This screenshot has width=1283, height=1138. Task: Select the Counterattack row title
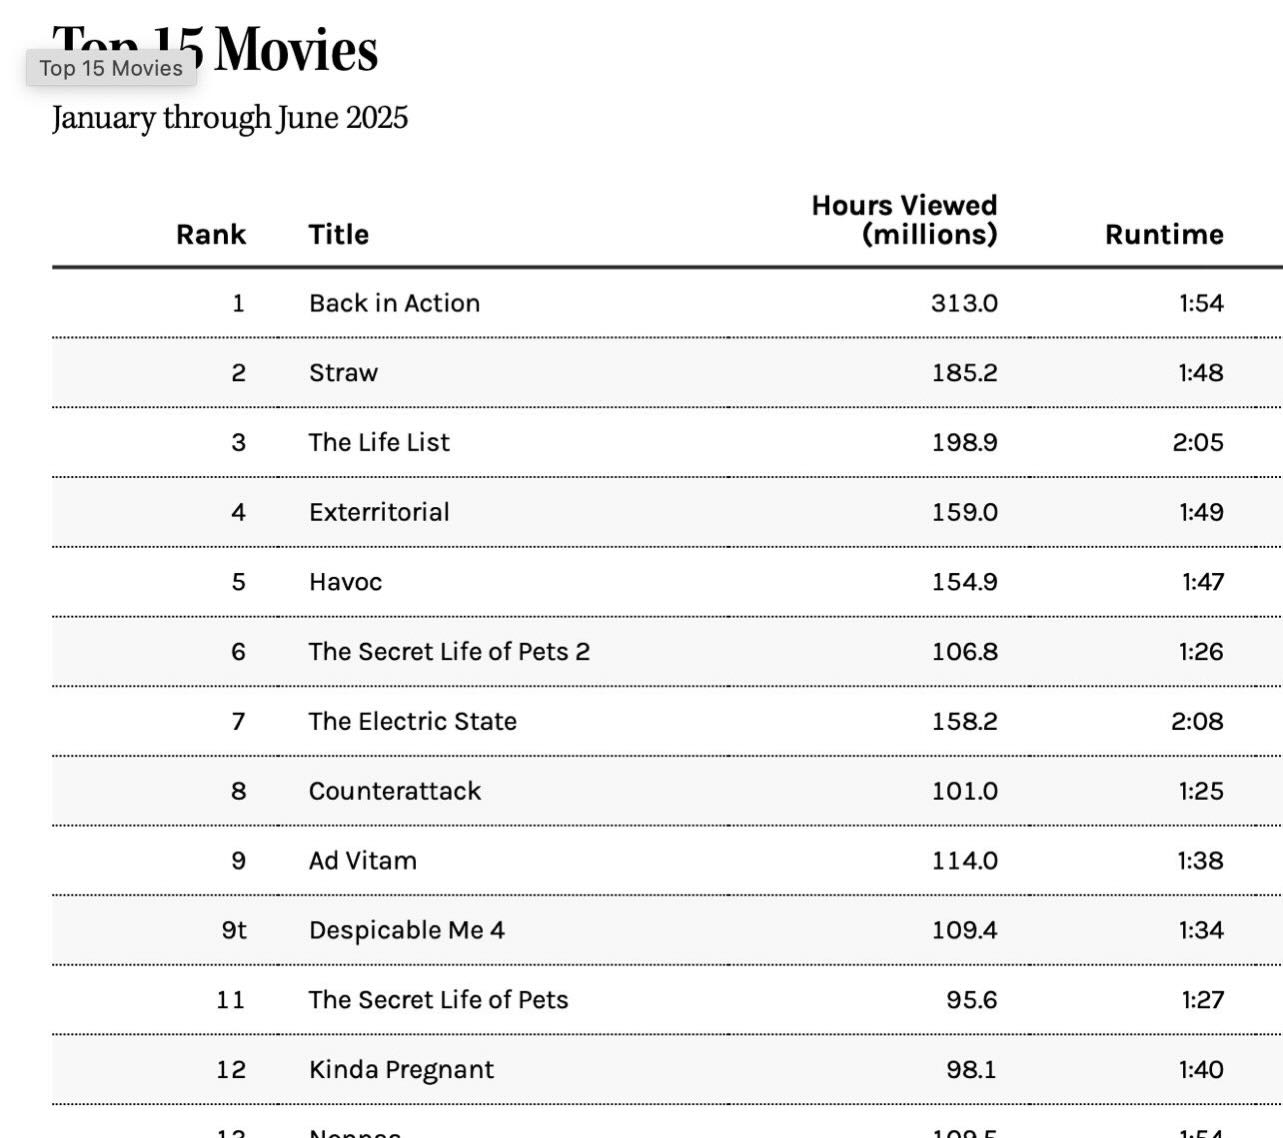(394, 791)
